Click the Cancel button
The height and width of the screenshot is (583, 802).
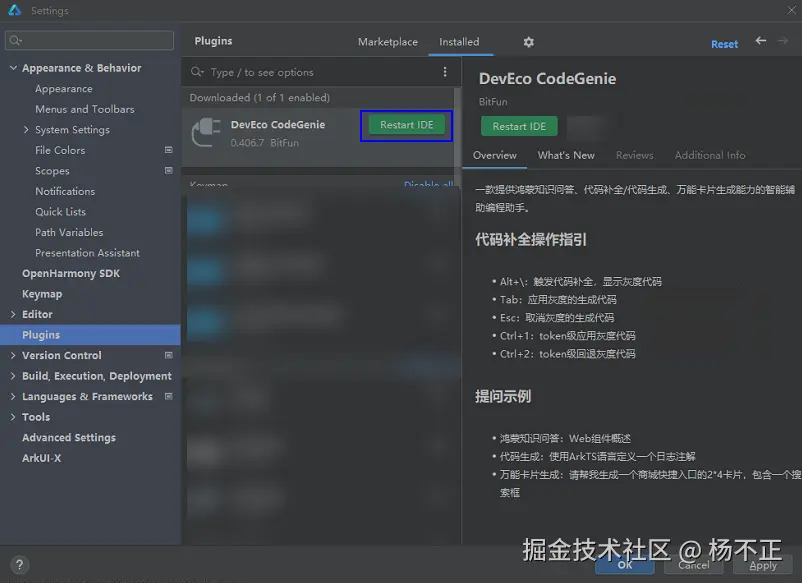coord(694,565)
